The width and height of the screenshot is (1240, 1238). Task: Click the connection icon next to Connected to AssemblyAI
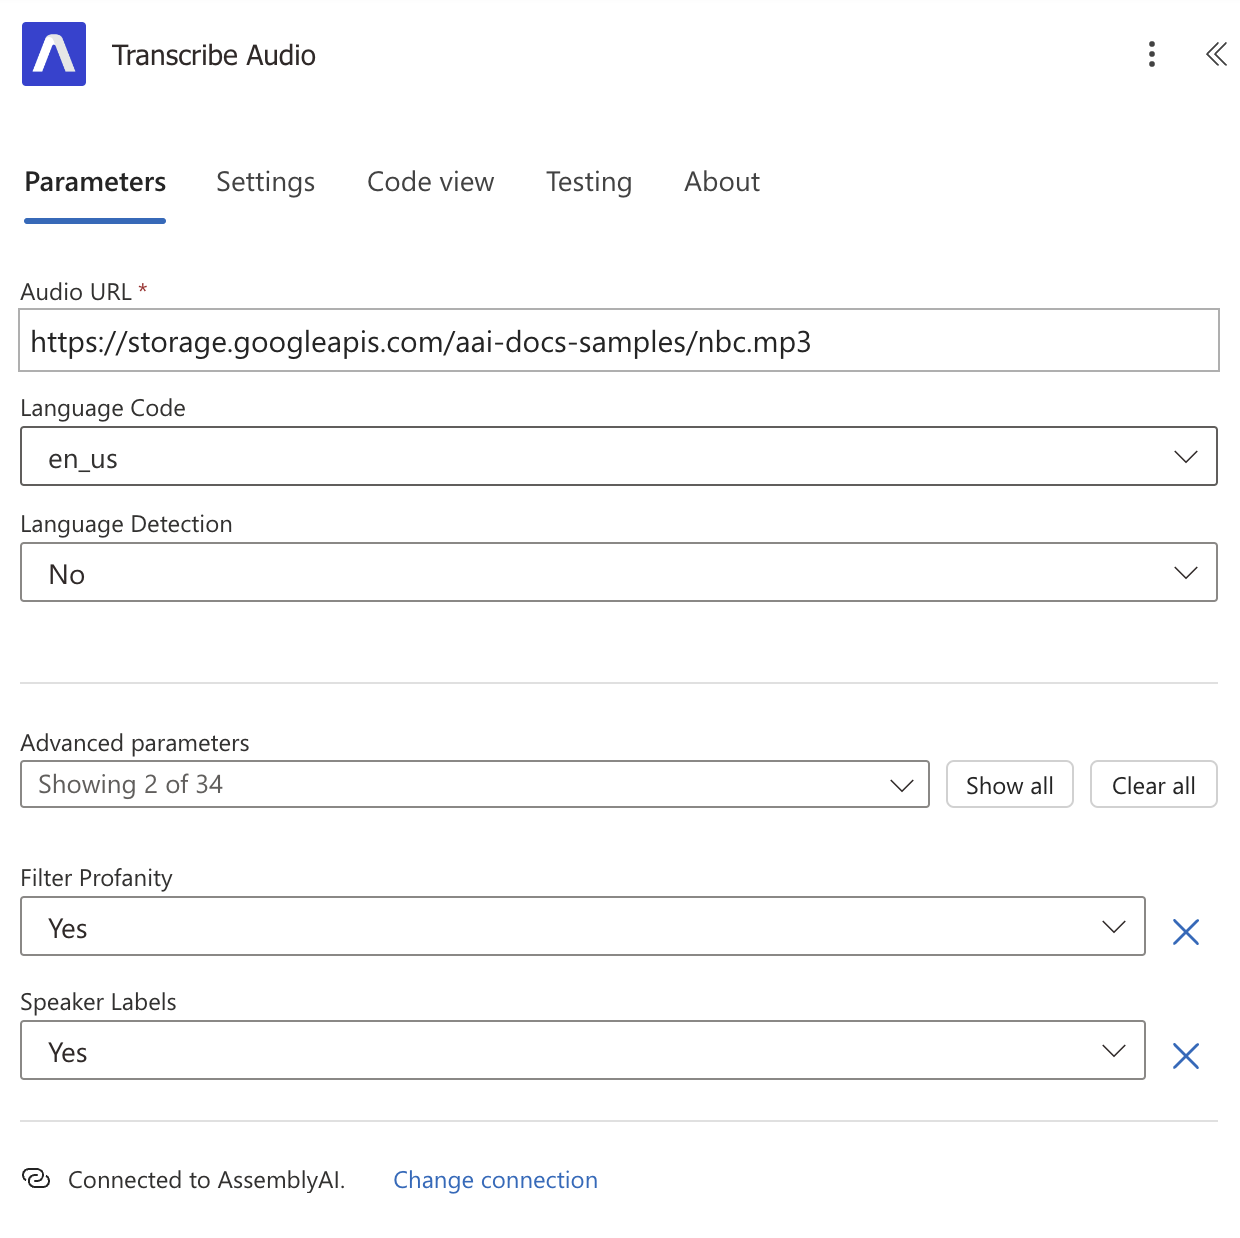tap(37, 1179)
